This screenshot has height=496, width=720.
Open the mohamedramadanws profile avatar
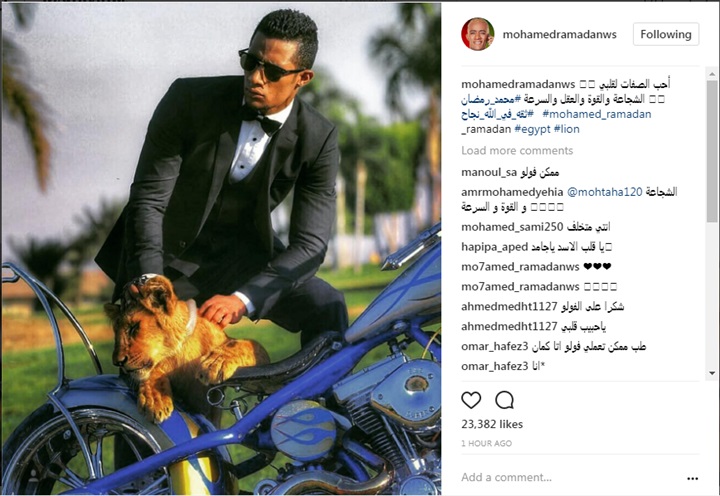point(478,34)
